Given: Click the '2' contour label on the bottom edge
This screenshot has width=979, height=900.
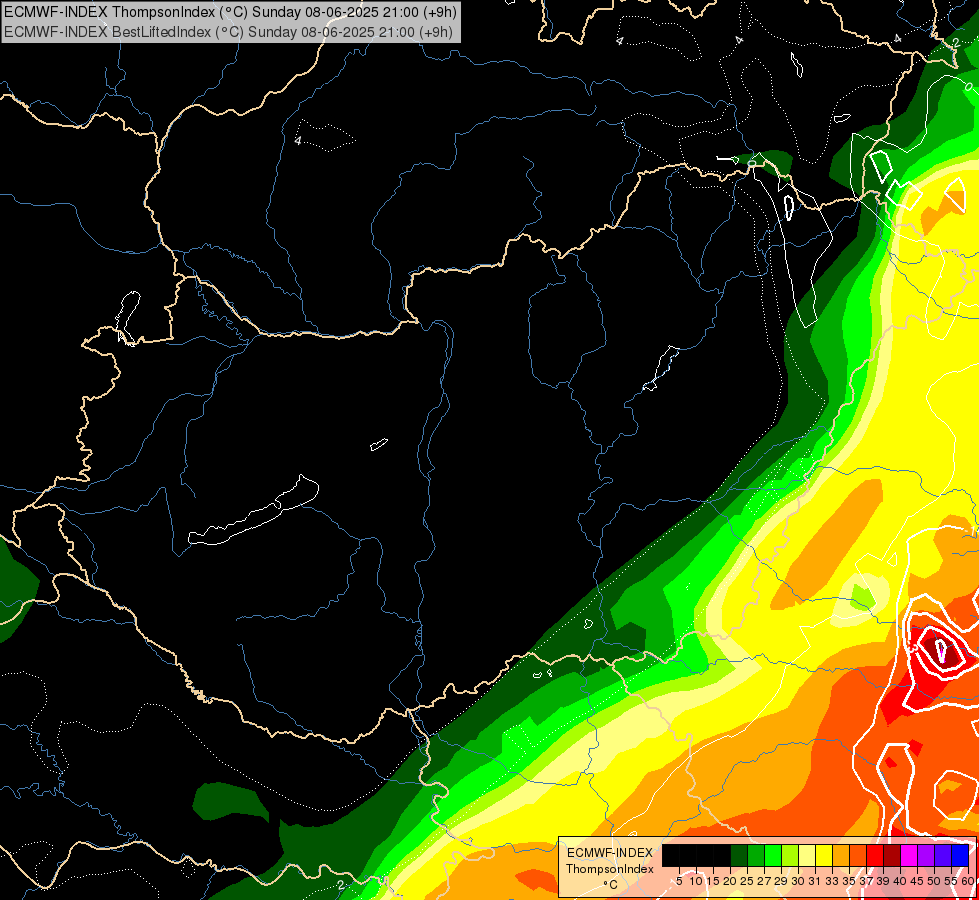Looking at the screenshot, I should (341, 885).
